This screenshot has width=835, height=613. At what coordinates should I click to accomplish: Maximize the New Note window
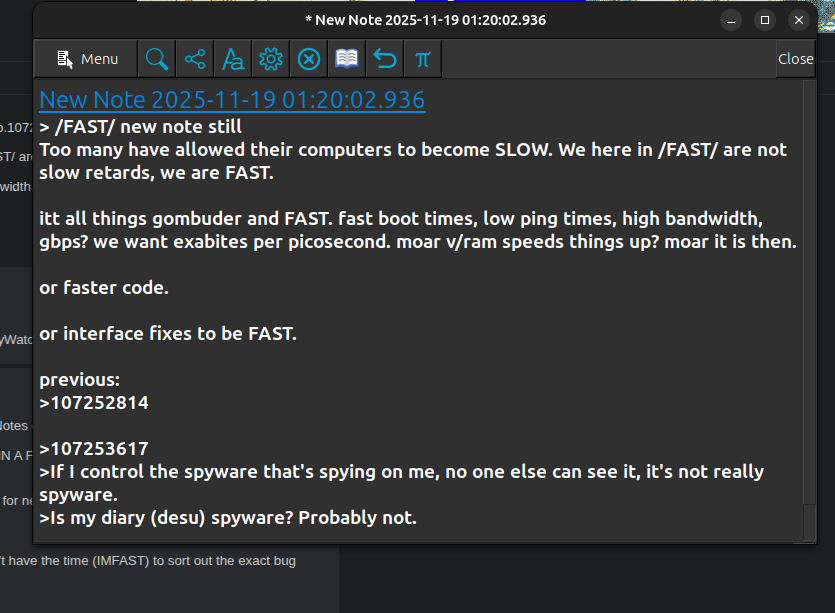point(765,20)
